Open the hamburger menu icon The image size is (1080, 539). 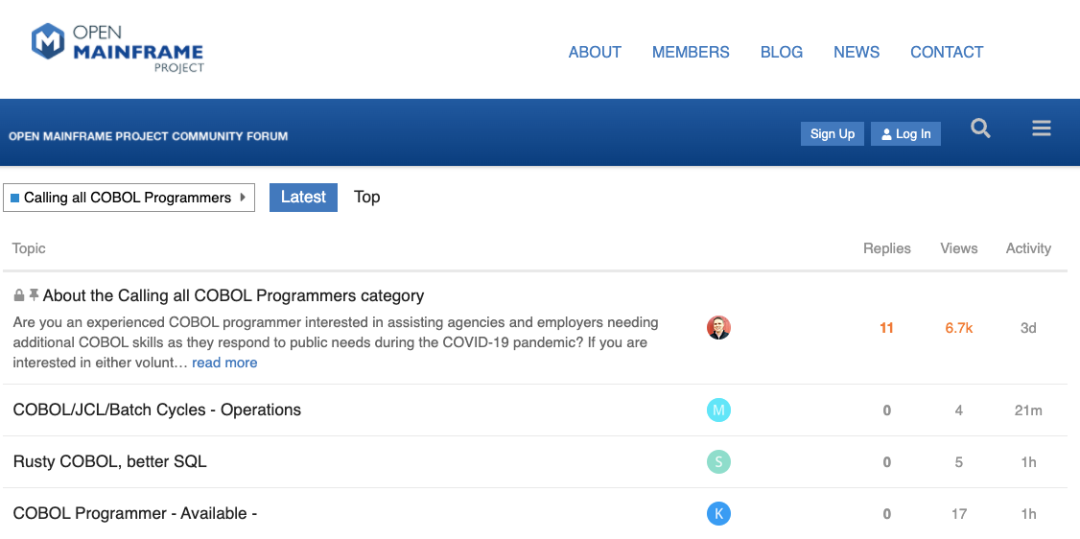coord(1041,129)
